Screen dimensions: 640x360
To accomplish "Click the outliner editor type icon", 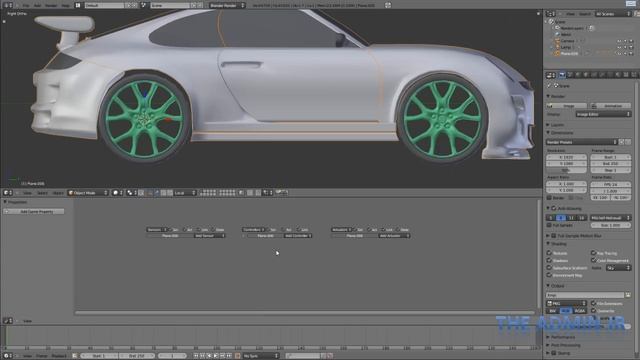I will (x=550, y=14).
